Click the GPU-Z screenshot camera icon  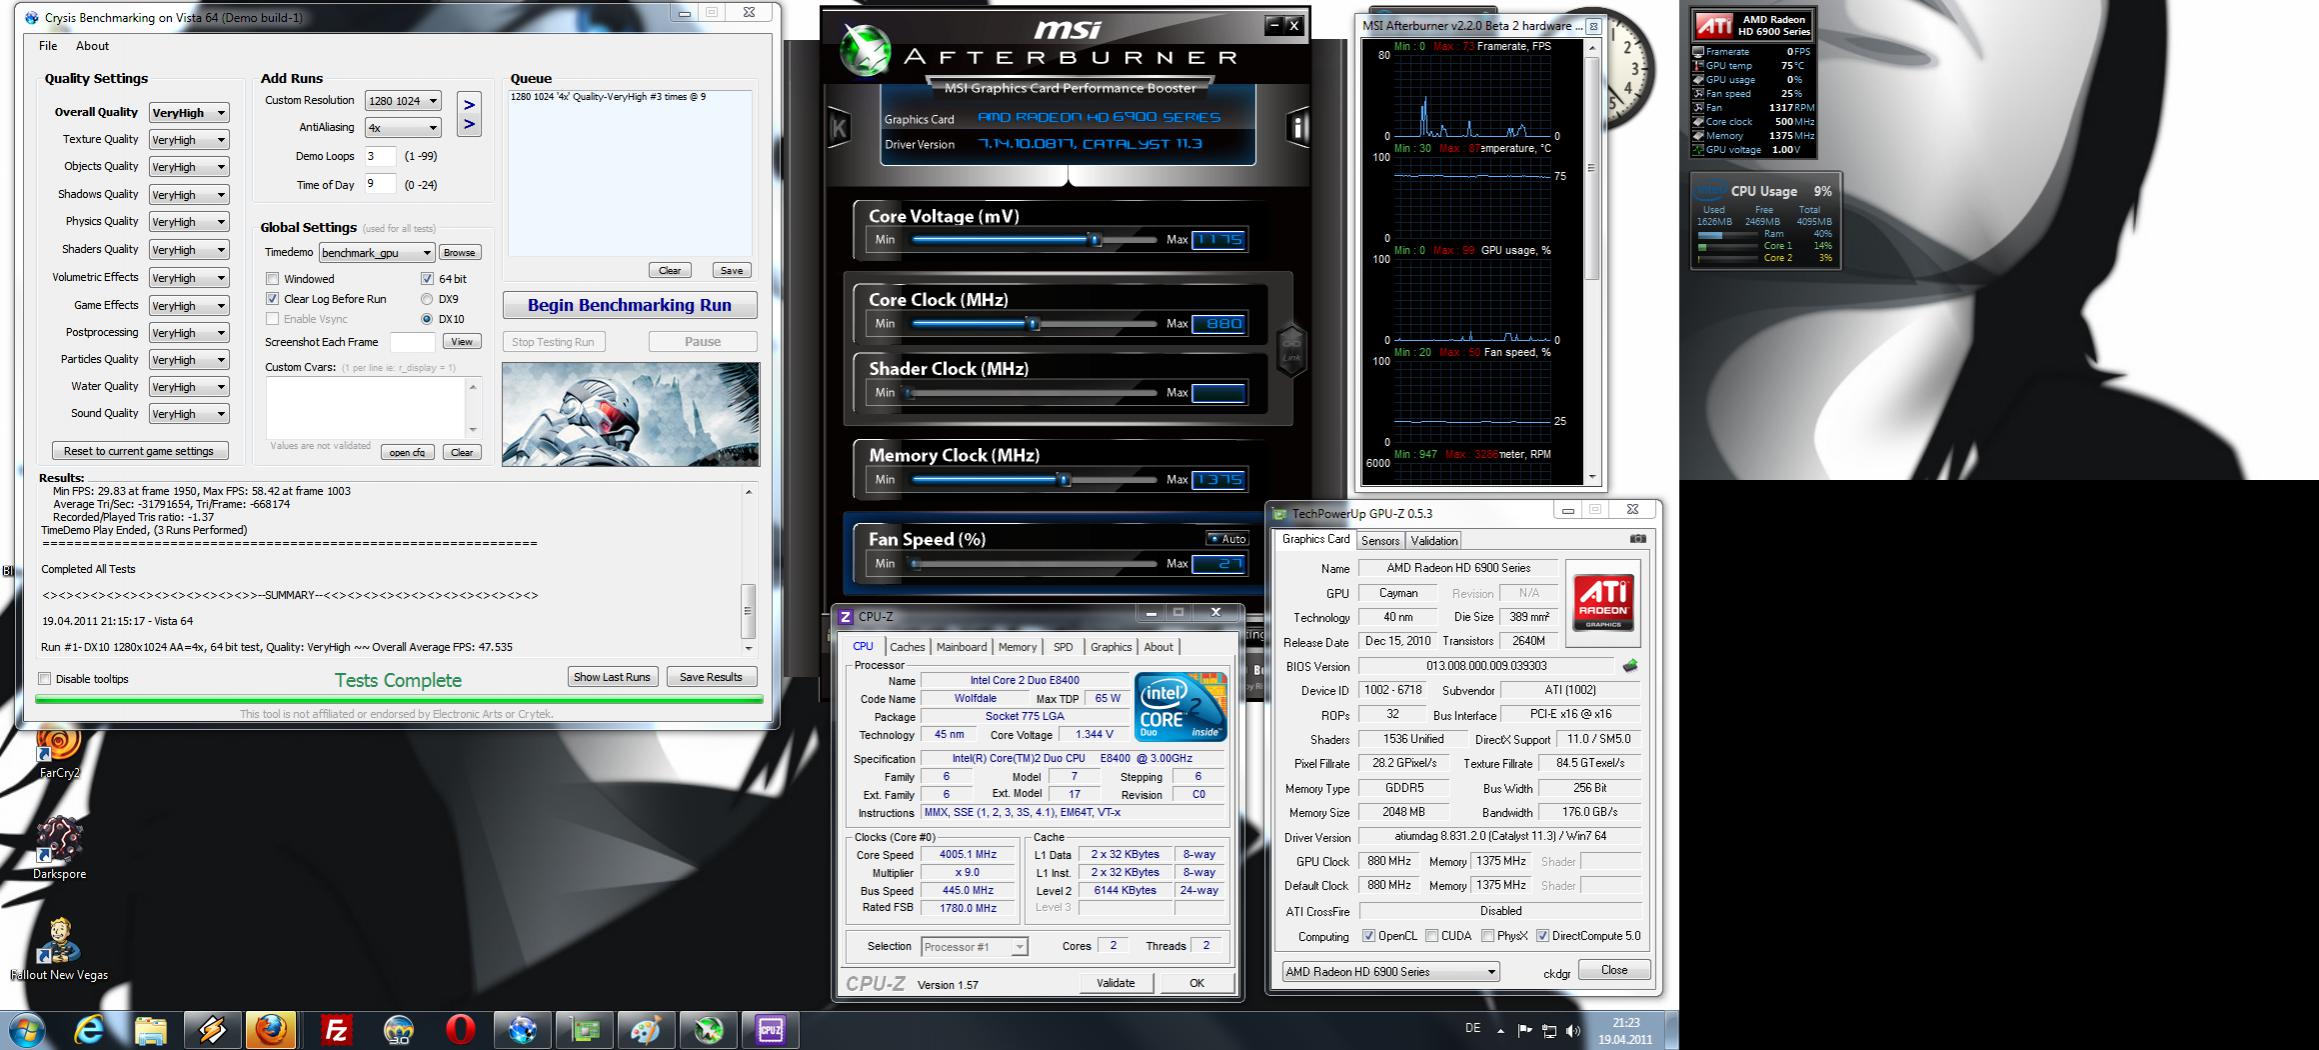tap(1638, 539)
